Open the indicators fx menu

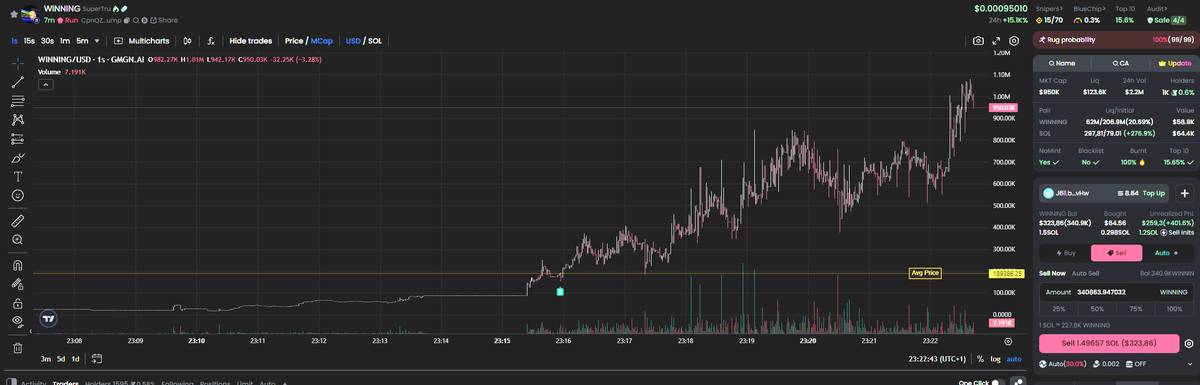tap(211, 41)
